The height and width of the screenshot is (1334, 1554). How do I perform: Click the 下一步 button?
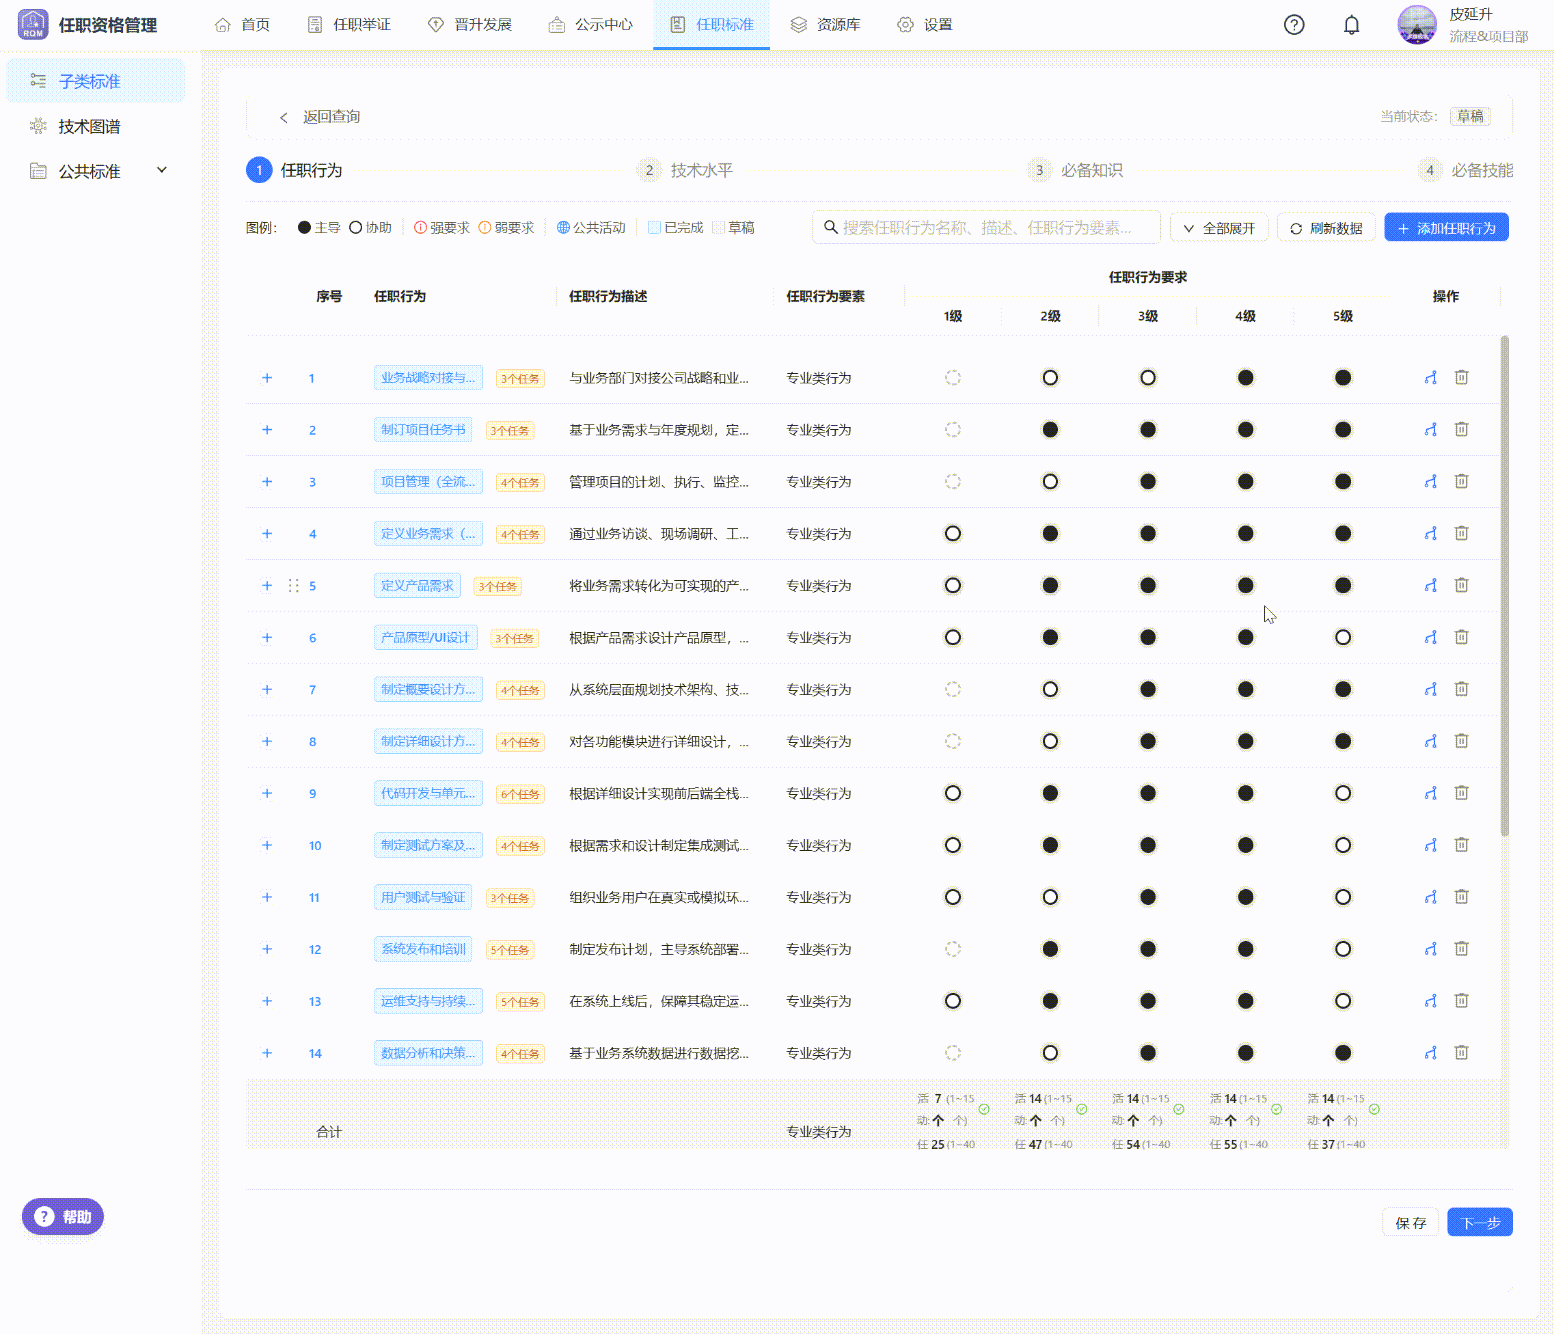tap(1479, 1222)
